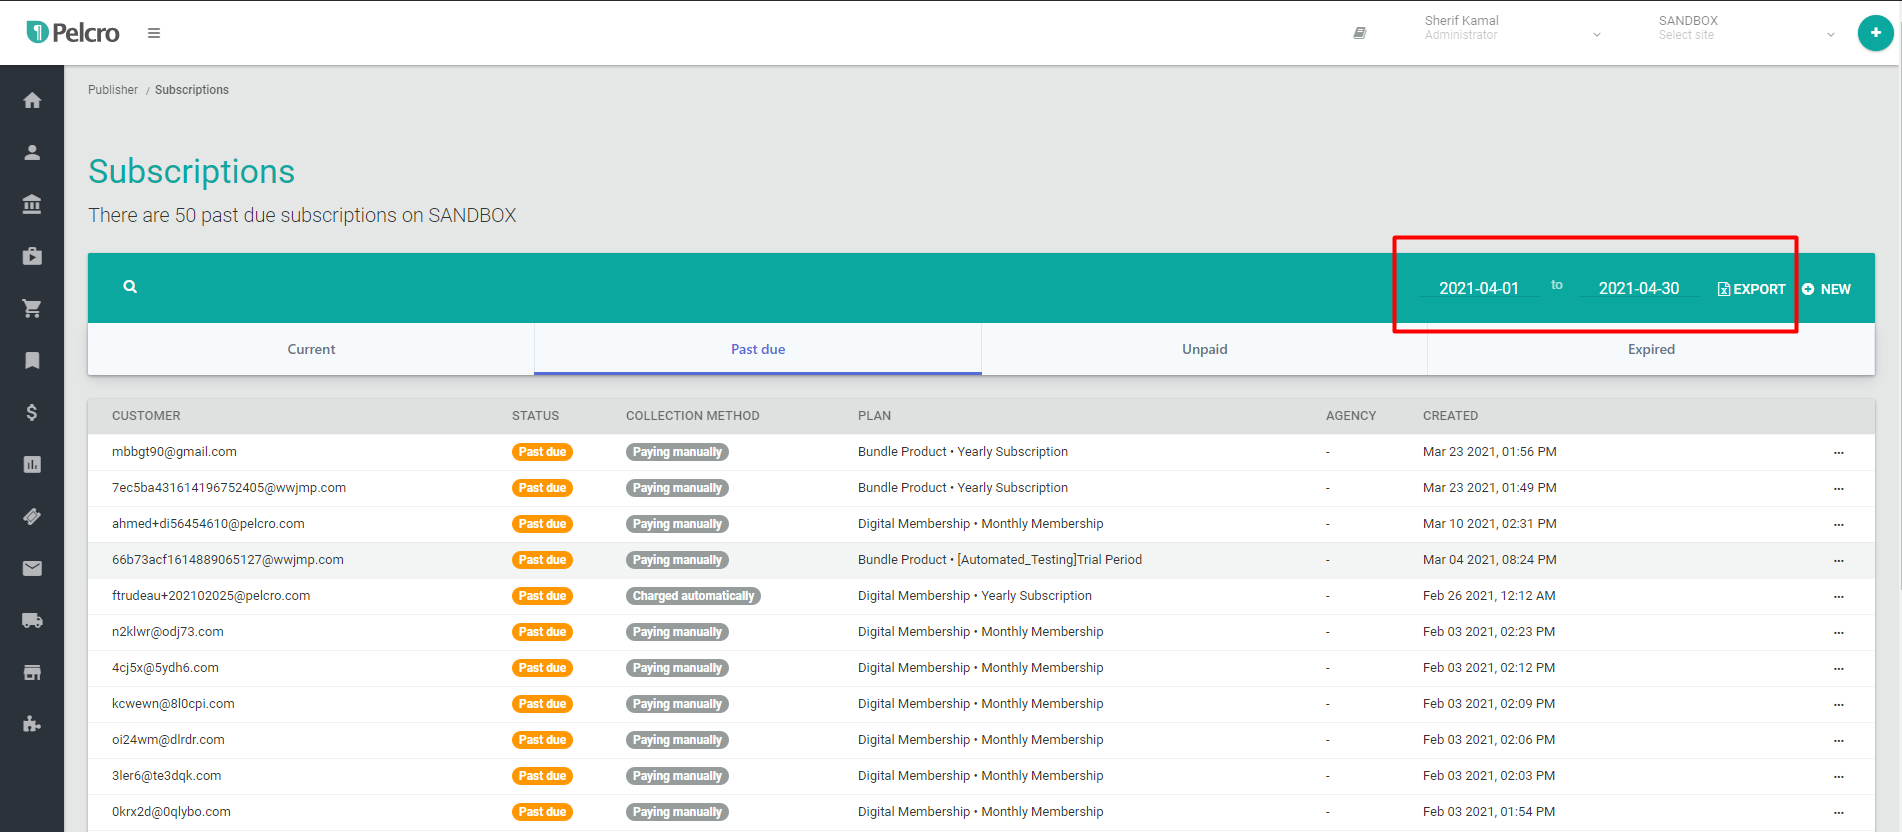Click the Subscriptions breadcrumb link

point(192,90)
